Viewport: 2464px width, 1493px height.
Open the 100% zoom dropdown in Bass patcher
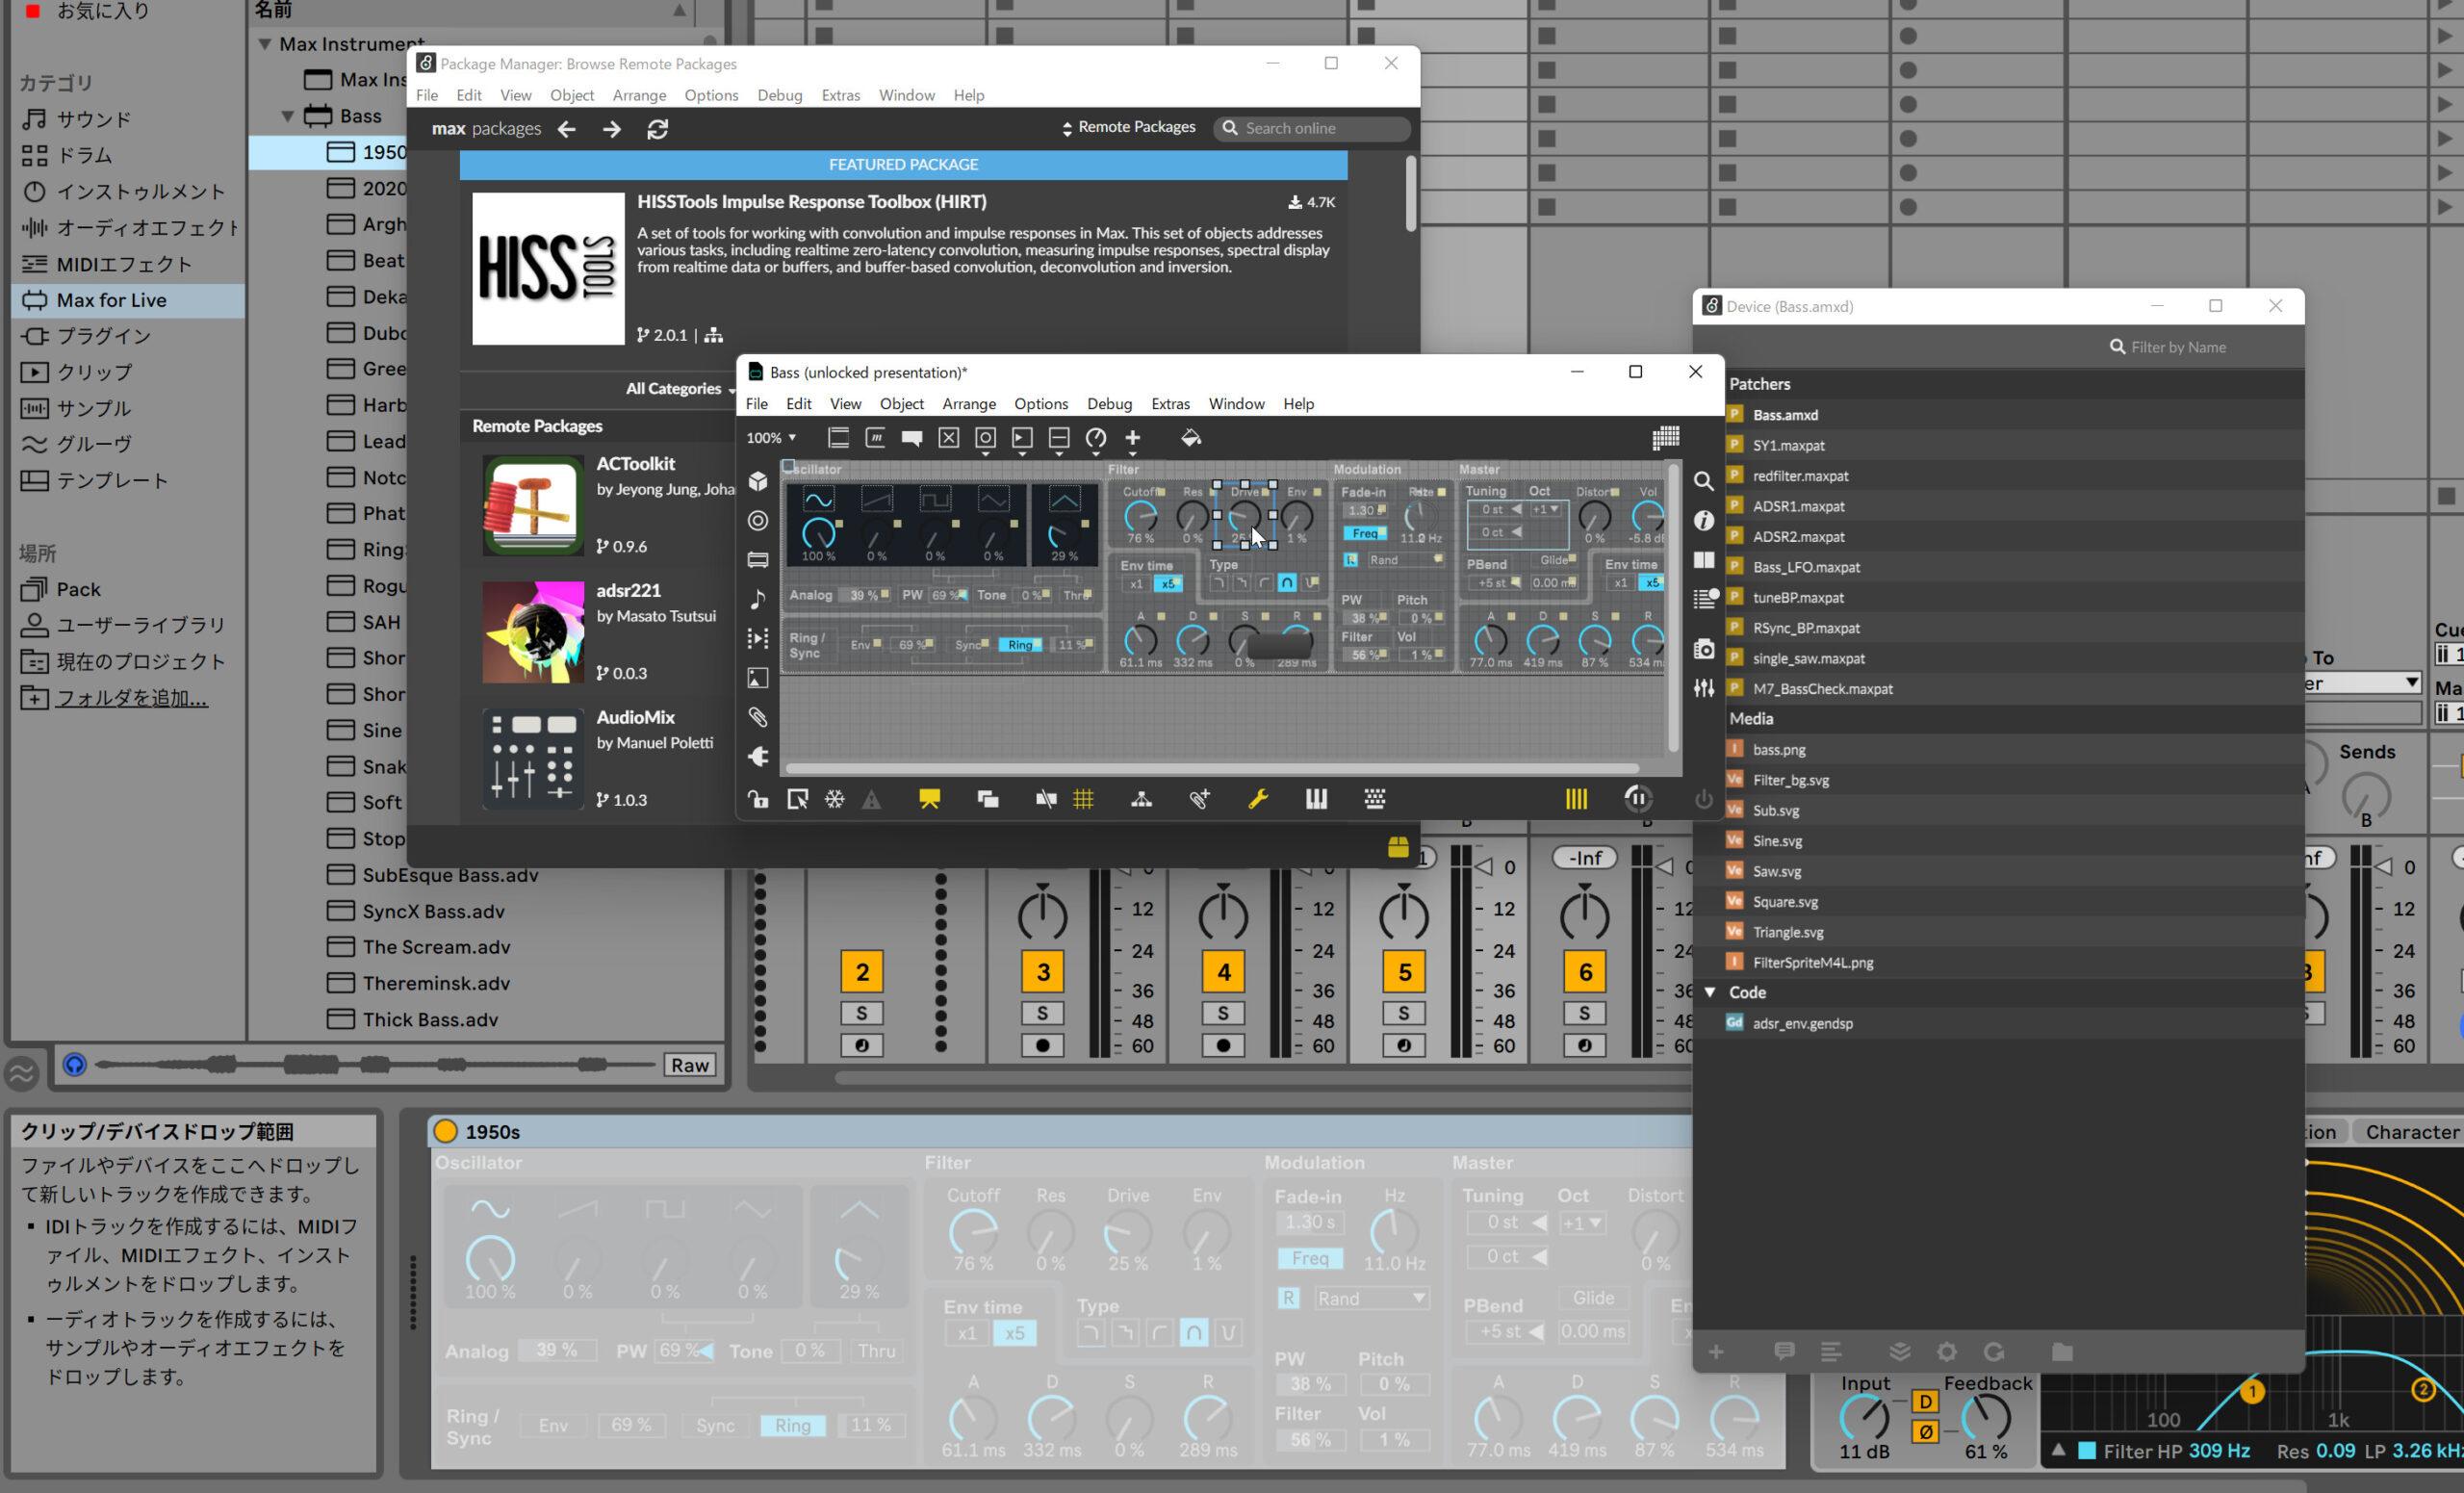point(770,438)
